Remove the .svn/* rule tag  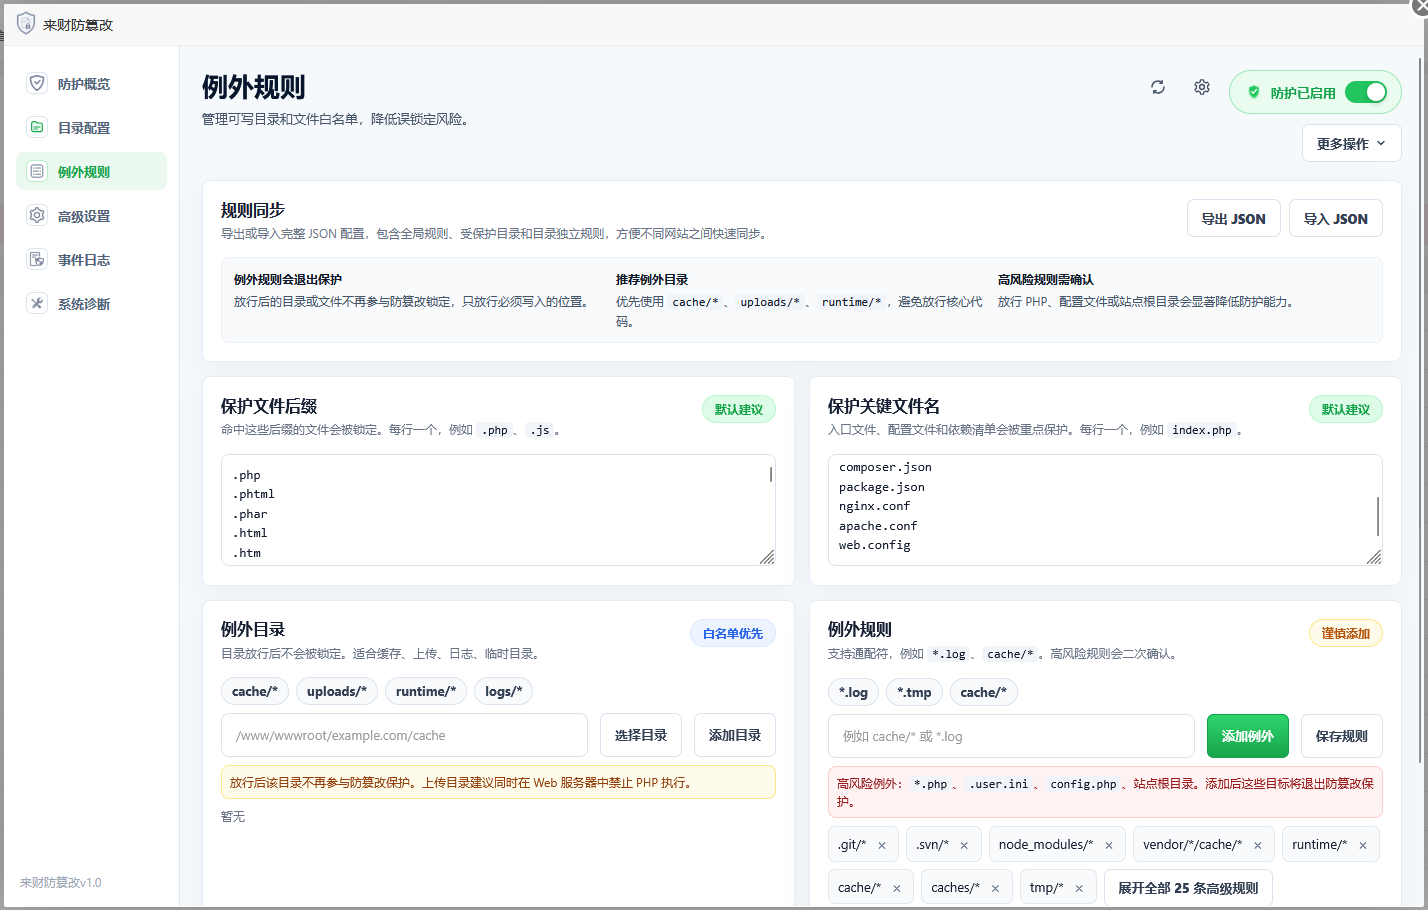click(x=964, y=845)
